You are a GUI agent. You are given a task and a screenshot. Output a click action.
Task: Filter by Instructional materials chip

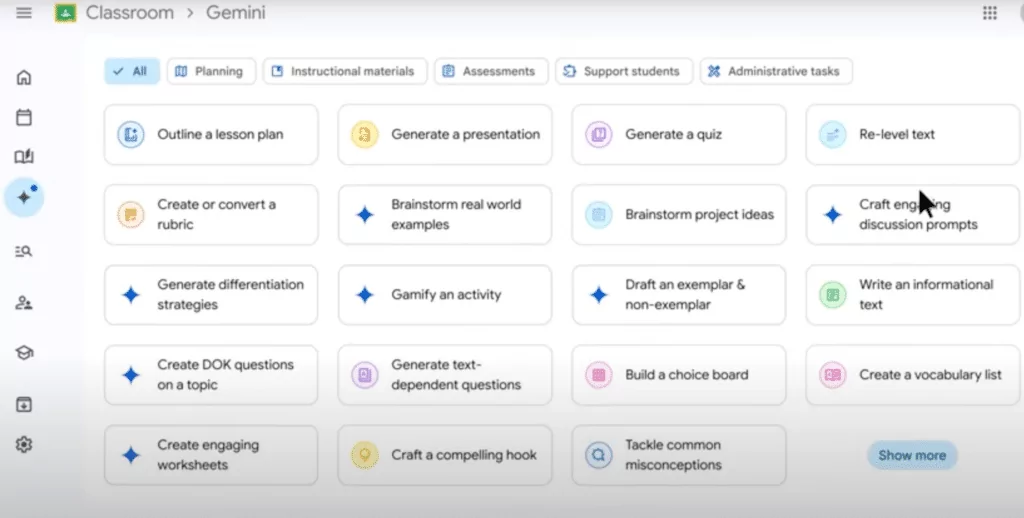coord(345,71)
